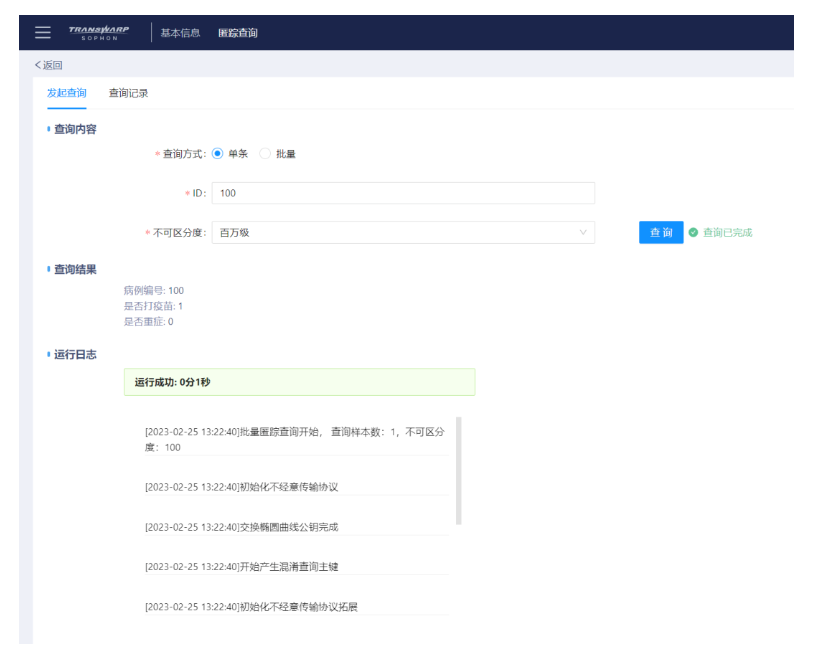Click the 初始化不经意传输协议 log entry
The image size is (818, 651).
pyautogui.click(x=241, y=487)
